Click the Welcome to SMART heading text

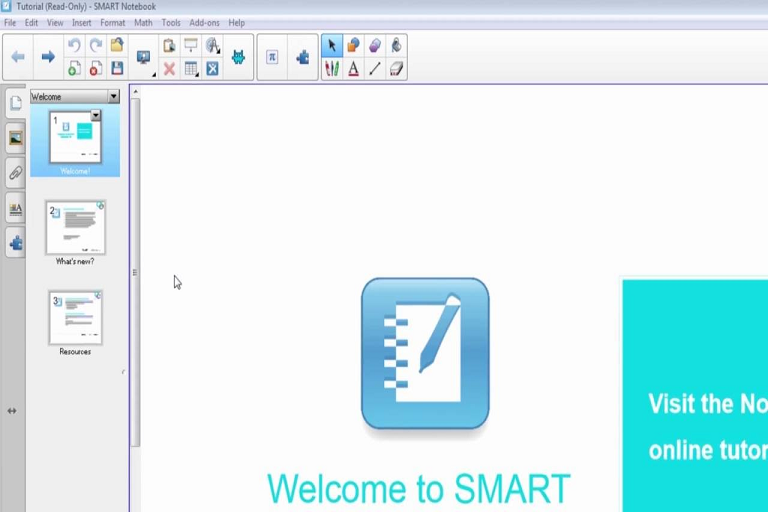pos(419,488)
